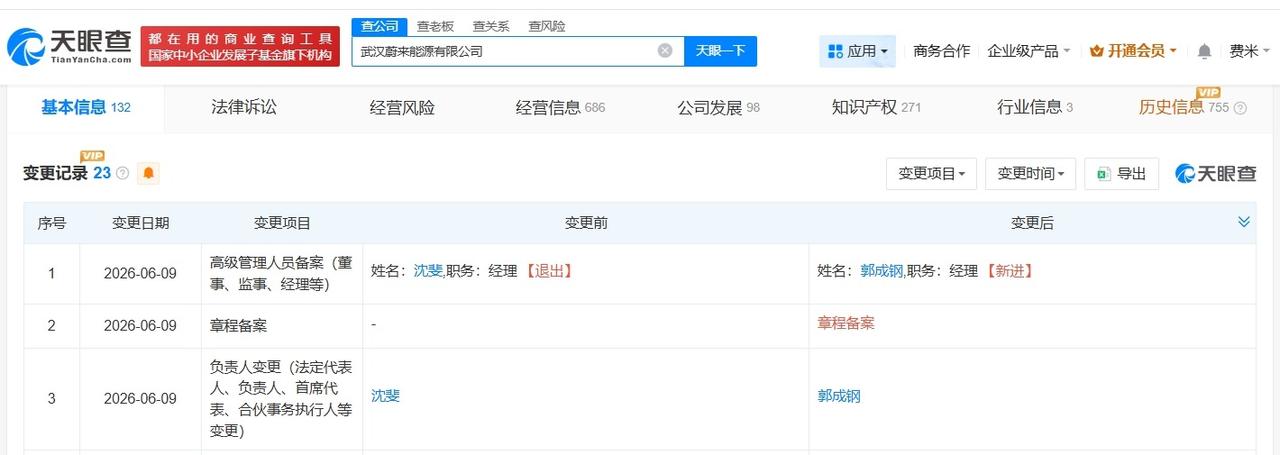The height and width of the screenshot is (455, 1280).
Task: Switch to the 经营风险 tab
Action: click(x=402, y=108)
